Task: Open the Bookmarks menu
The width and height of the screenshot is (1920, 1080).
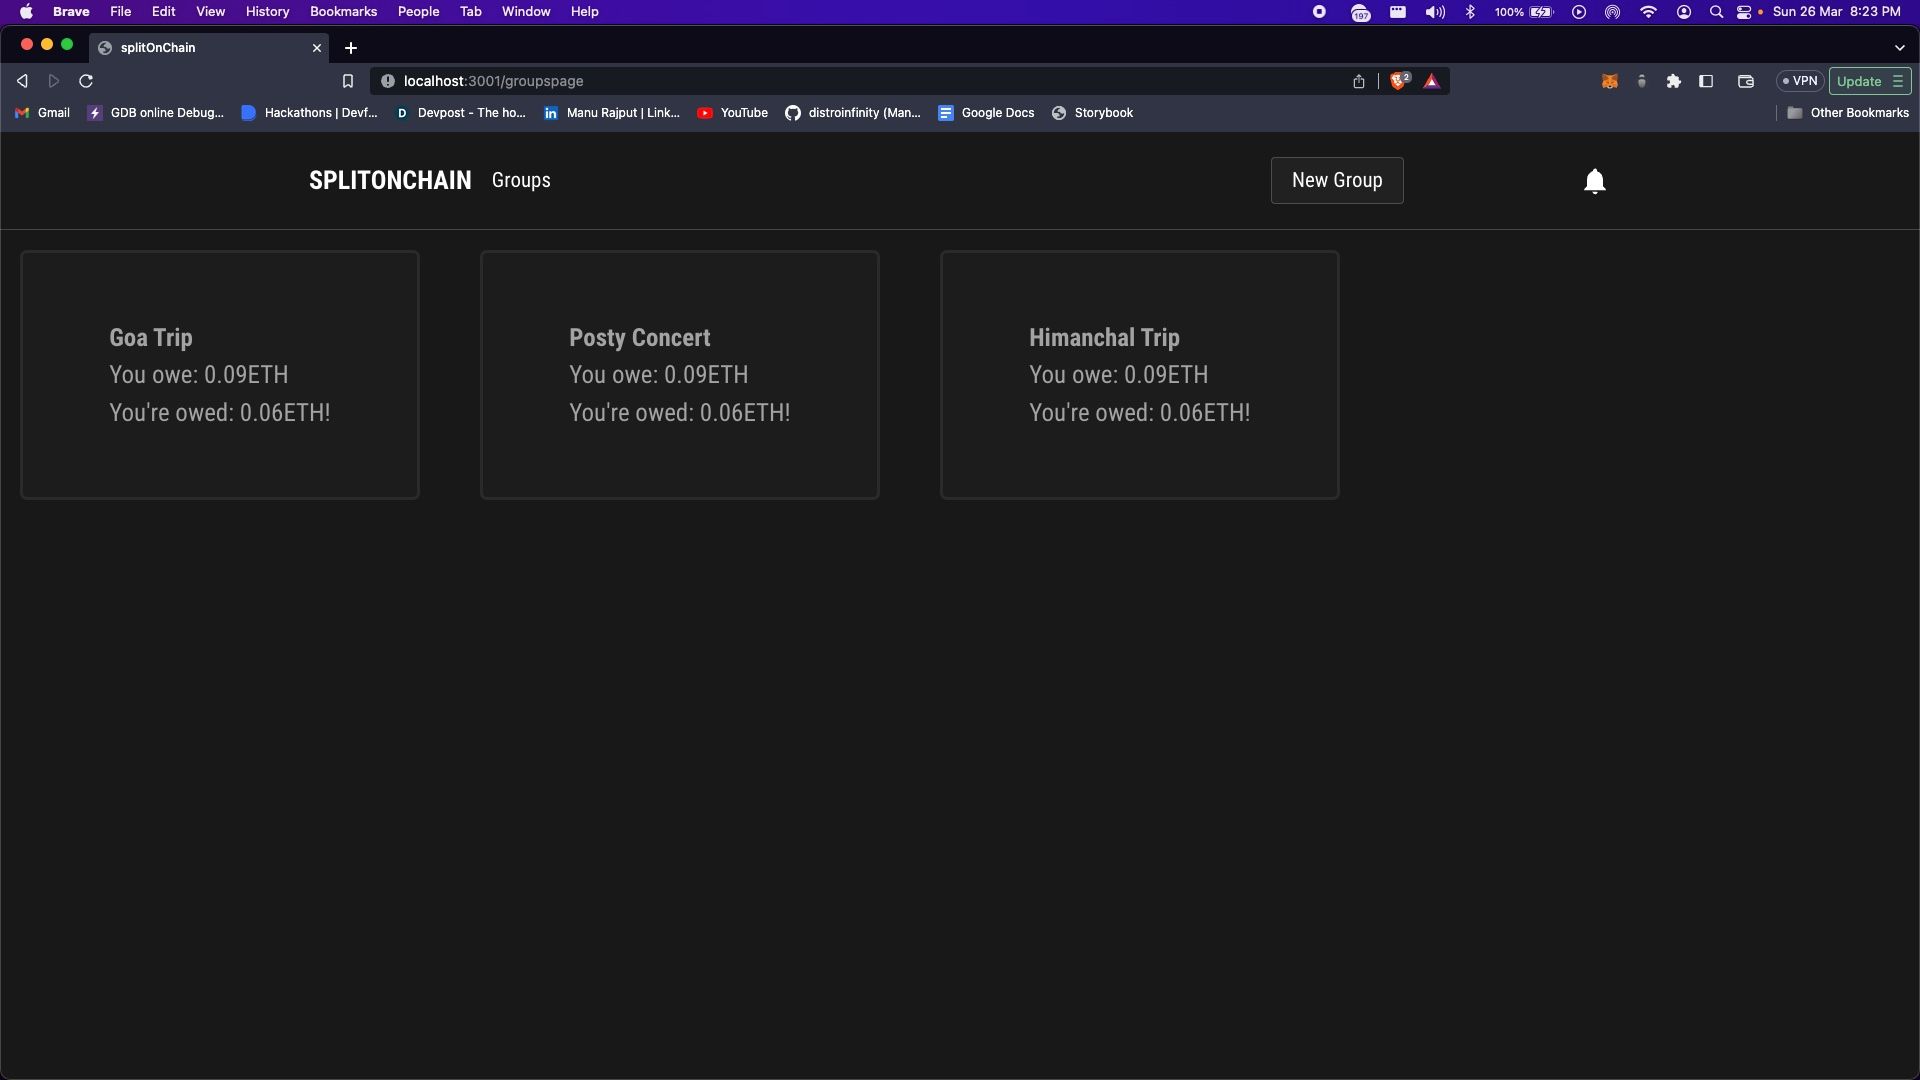Action: [x=343, y=12]
